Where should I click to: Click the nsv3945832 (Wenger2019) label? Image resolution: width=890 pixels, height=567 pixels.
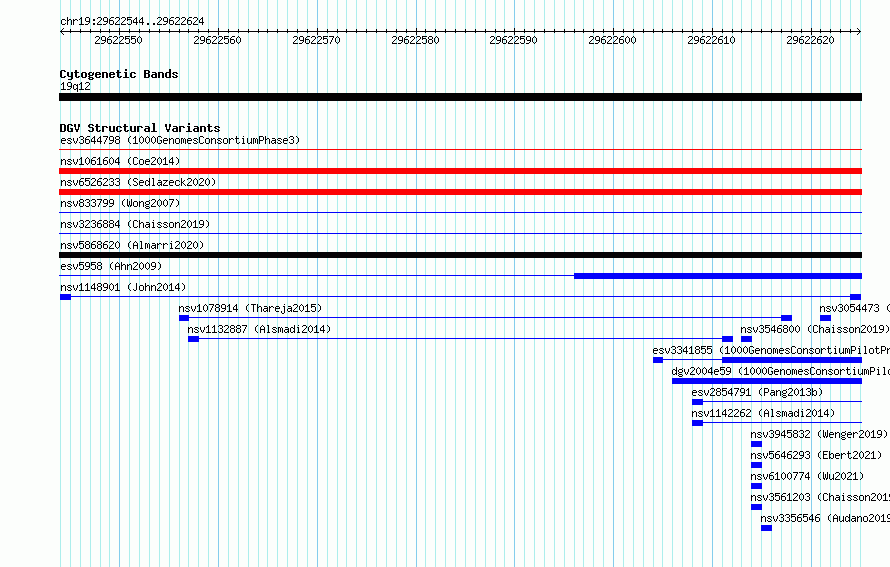(819, 434)
